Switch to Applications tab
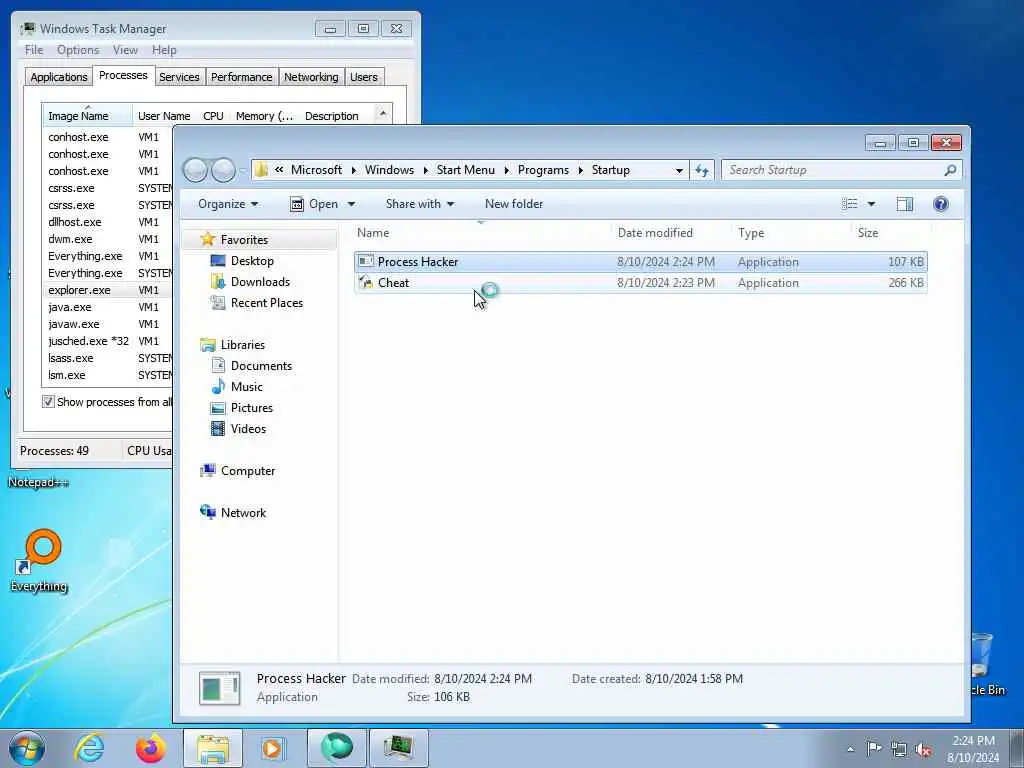This screenshot has height=768, width=1024. point(59,77)
